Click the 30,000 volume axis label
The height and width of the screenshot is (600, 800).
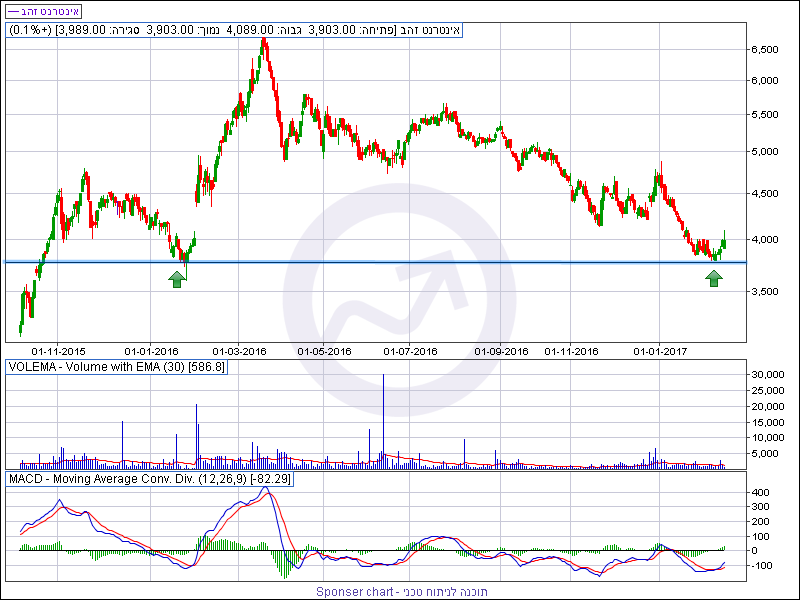[769, 374]
